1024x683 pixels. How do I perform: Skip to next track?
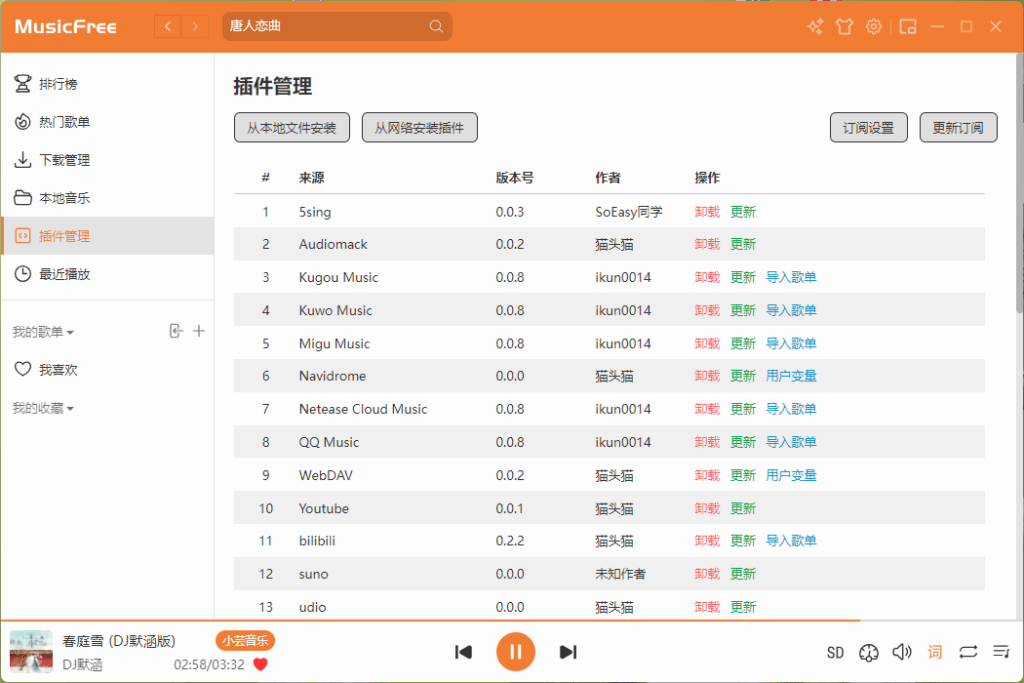pos(568,652)
